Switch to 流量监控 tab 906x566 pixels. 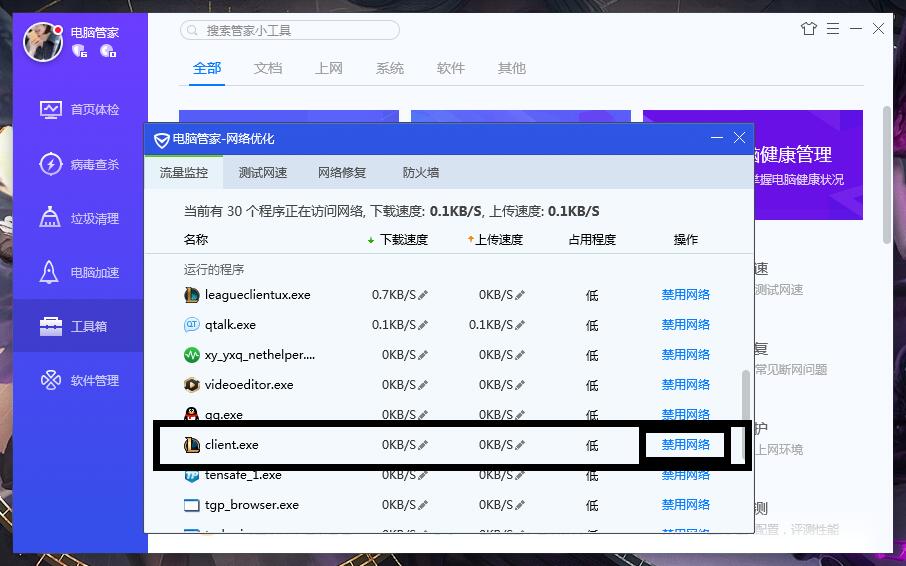click(x=184, y=172)
